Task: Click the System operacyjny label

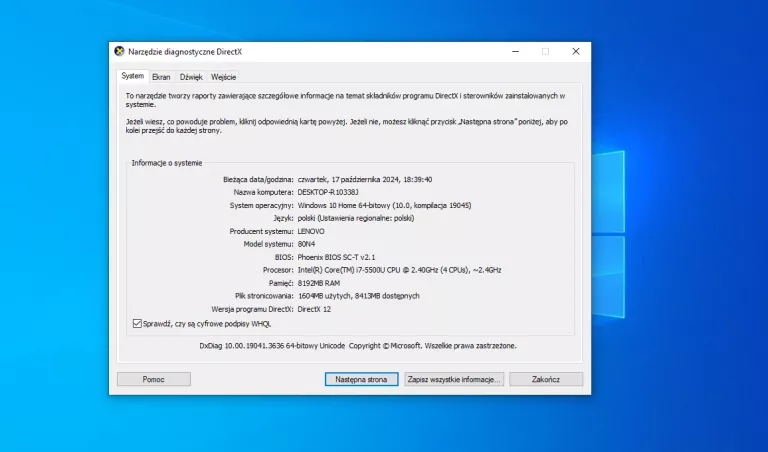Action: coord(262,206)
